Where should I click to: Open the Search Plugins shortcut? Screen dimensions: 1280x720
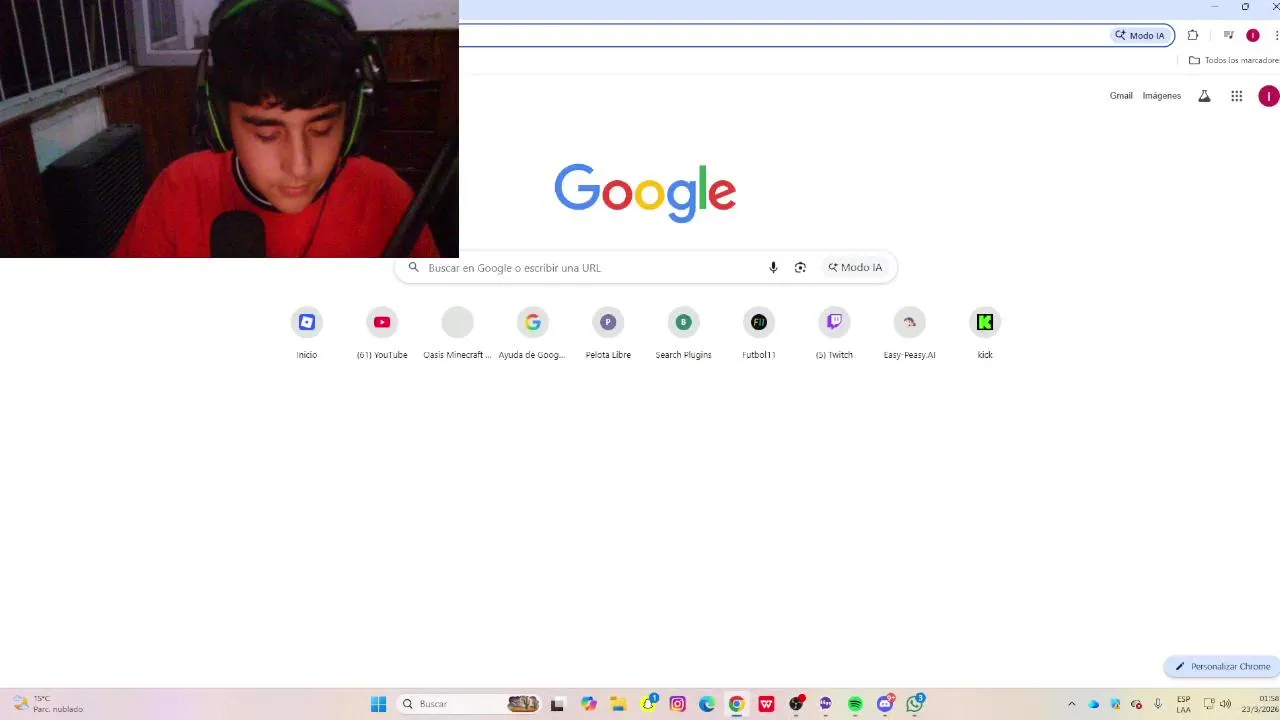click(x=683, y=333)
